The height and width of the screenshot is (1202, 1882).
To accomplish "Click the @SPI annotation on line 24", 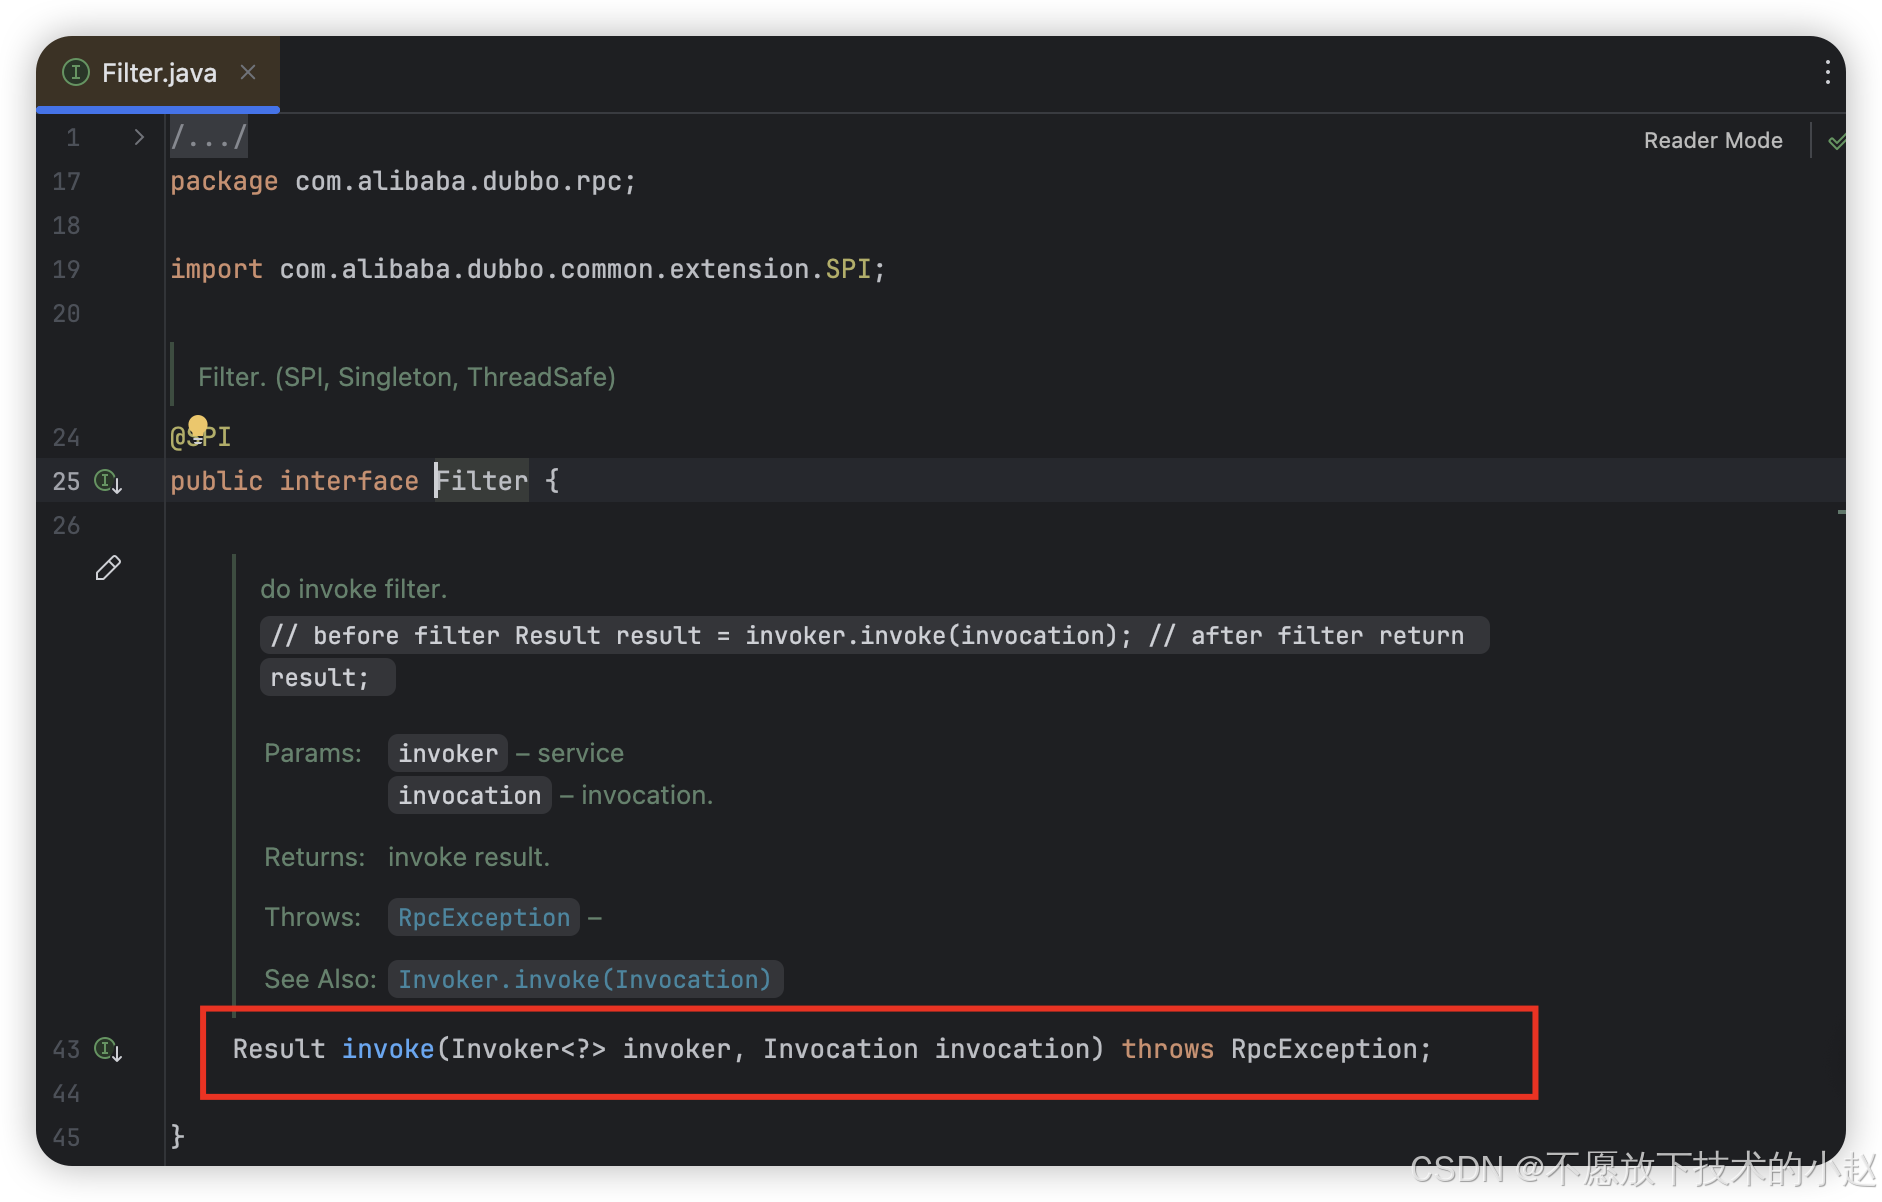I will (200, 437).
